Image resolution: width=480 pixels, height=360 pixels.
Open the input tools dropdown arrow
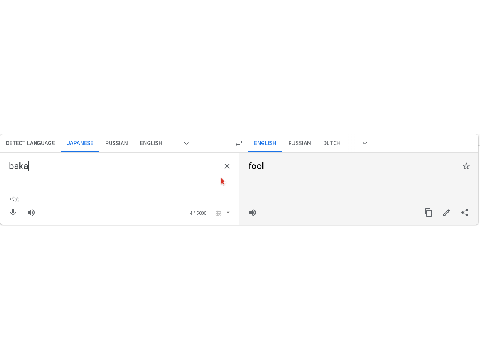click(x=228, y=213)
